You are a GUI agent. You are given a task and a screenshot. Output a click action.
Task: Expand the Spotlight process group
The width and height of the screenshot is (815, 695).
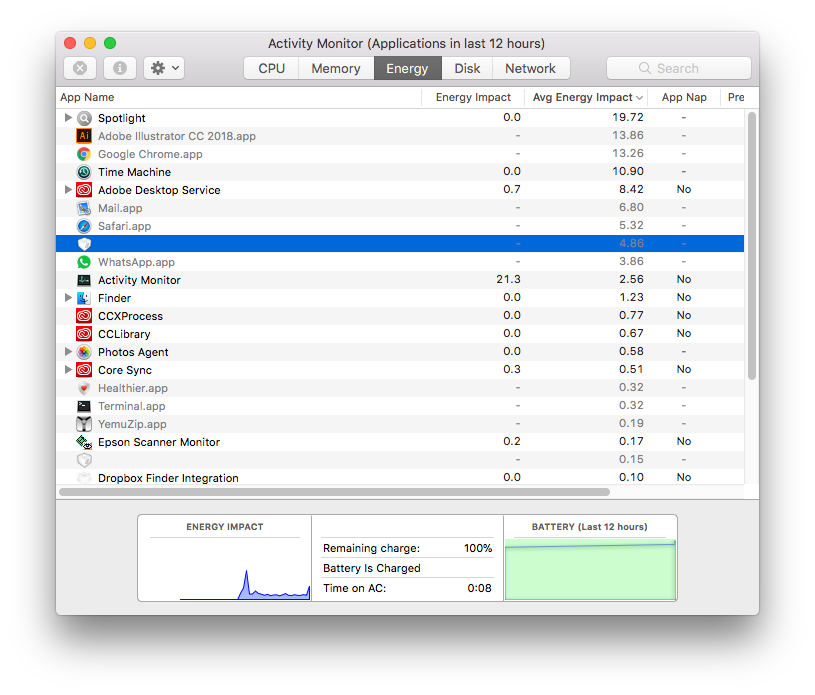tap(68, 117)
